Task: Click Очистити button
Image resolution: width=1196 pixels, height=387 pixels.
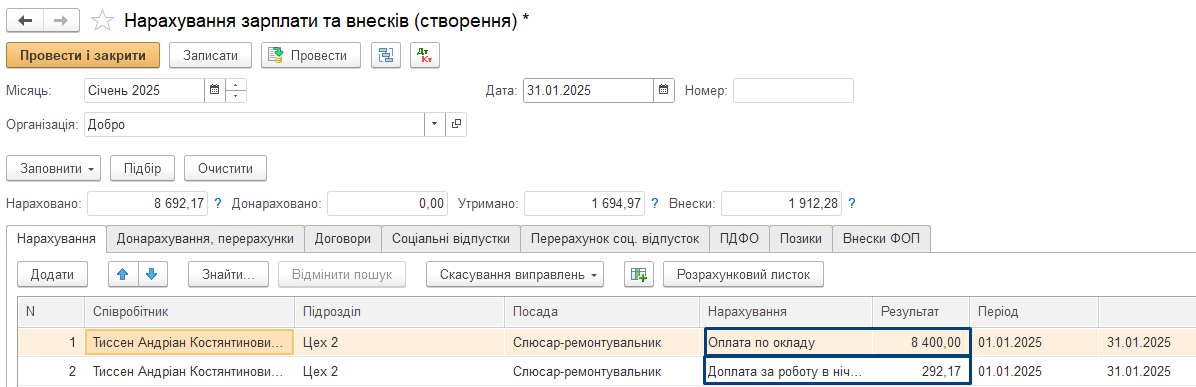Action: 226,168
